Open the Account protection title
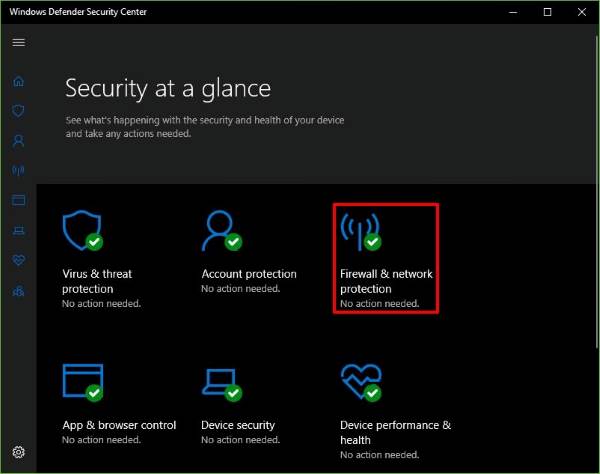 (249, 274)
